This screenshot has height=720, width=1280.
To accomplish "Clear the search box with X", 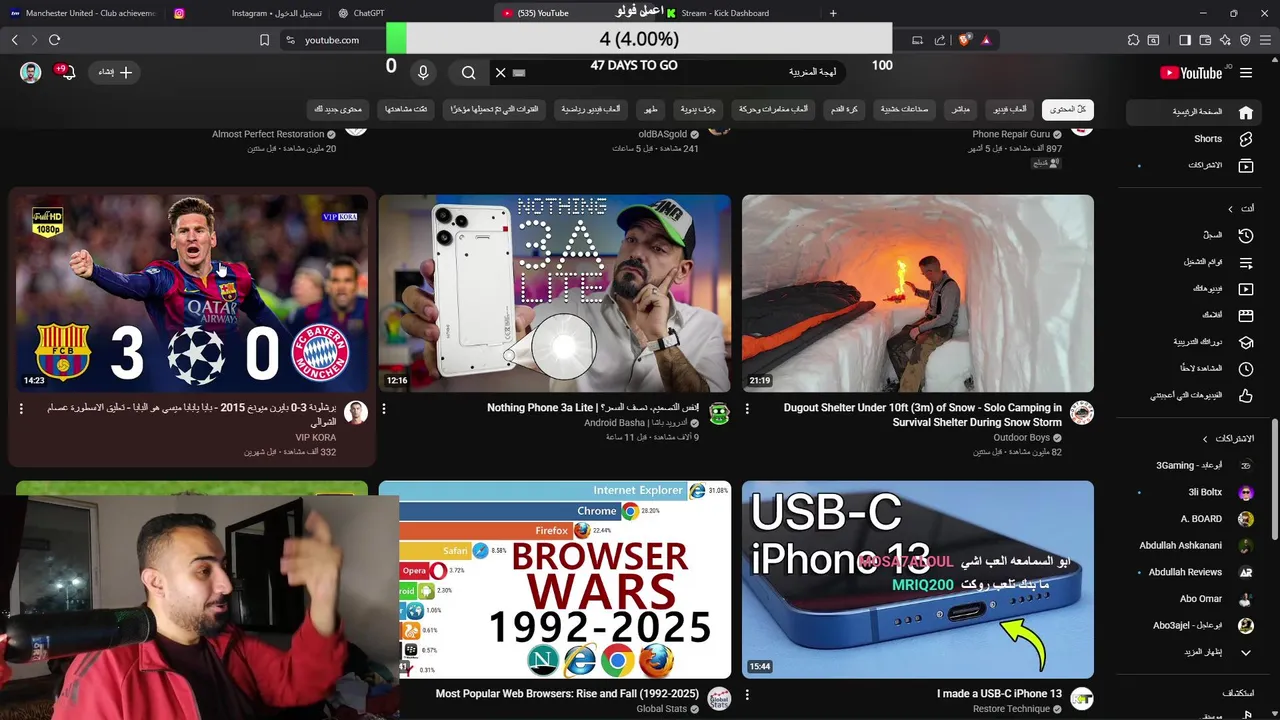I will coord(501,72).
